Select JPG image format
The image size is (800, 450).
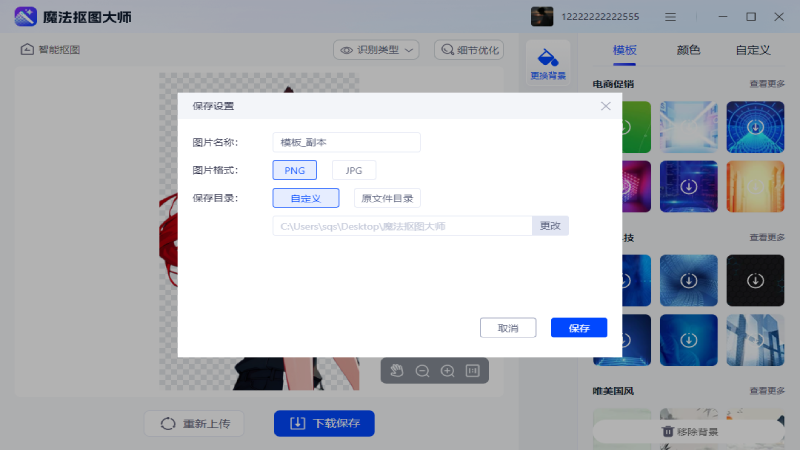coord(354,170)
